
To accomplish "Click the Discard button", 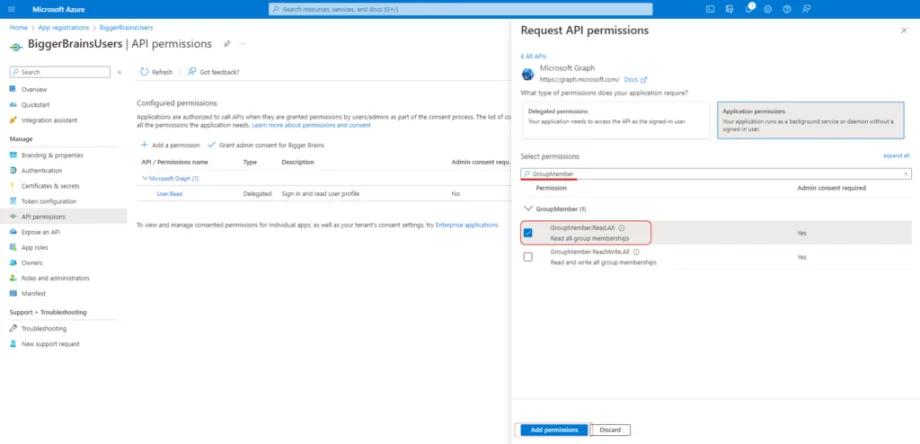I will [x=610, y=430].
